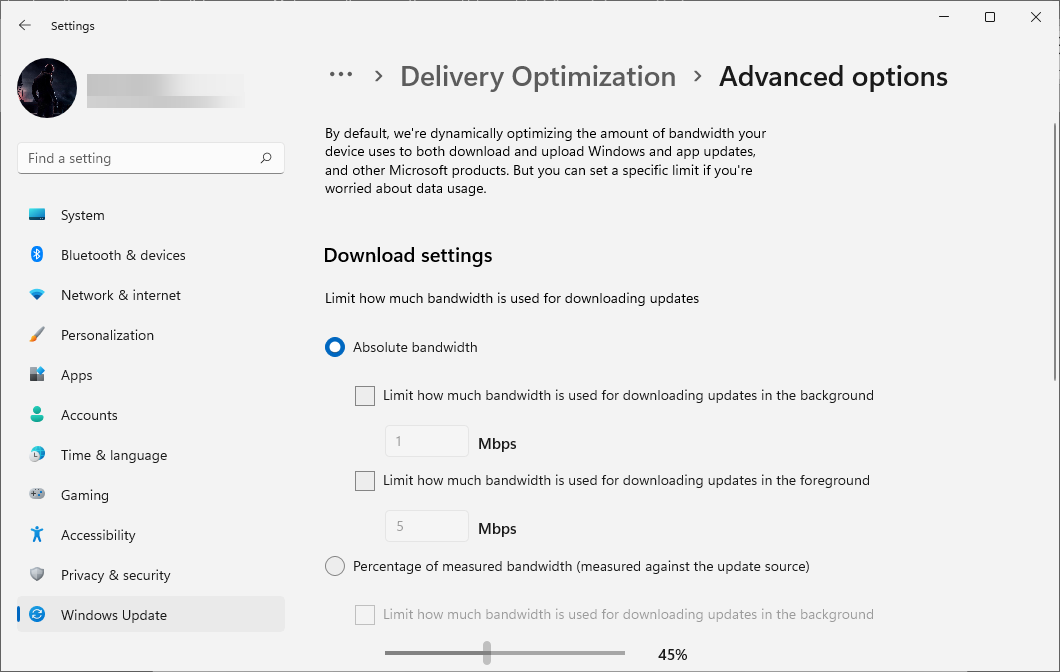Click the foreground Mbps field showing 5
Viewport: 1060px width, 672px height.
pos(427,526)
